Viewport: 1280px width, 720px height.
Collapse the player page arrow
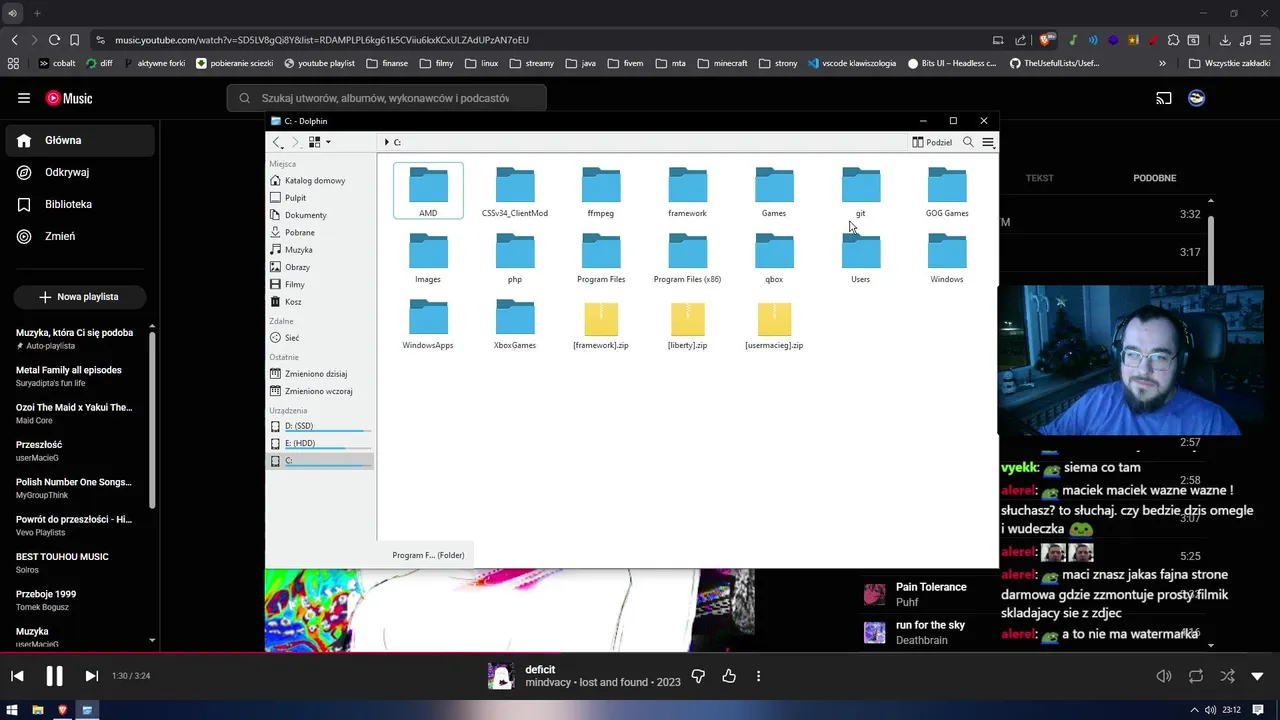1258,676
